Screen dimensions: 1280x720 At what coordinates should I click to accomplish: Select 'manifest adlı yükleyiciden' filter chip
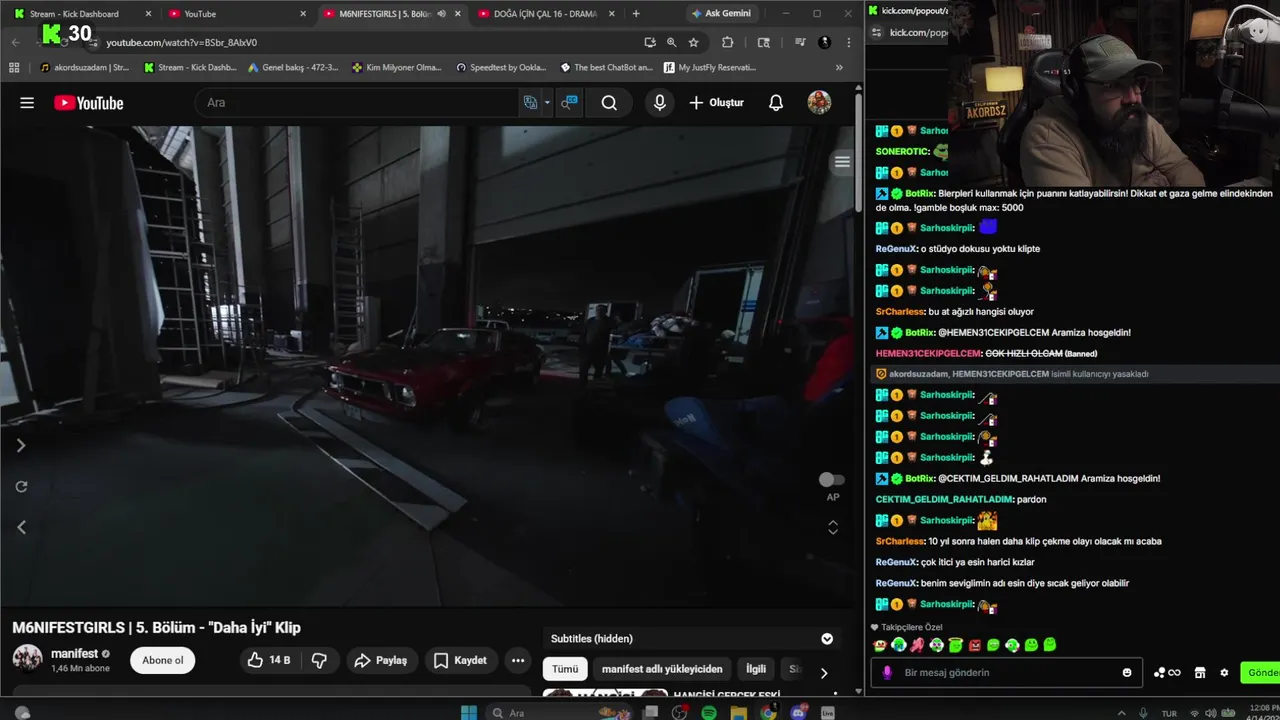662,669
